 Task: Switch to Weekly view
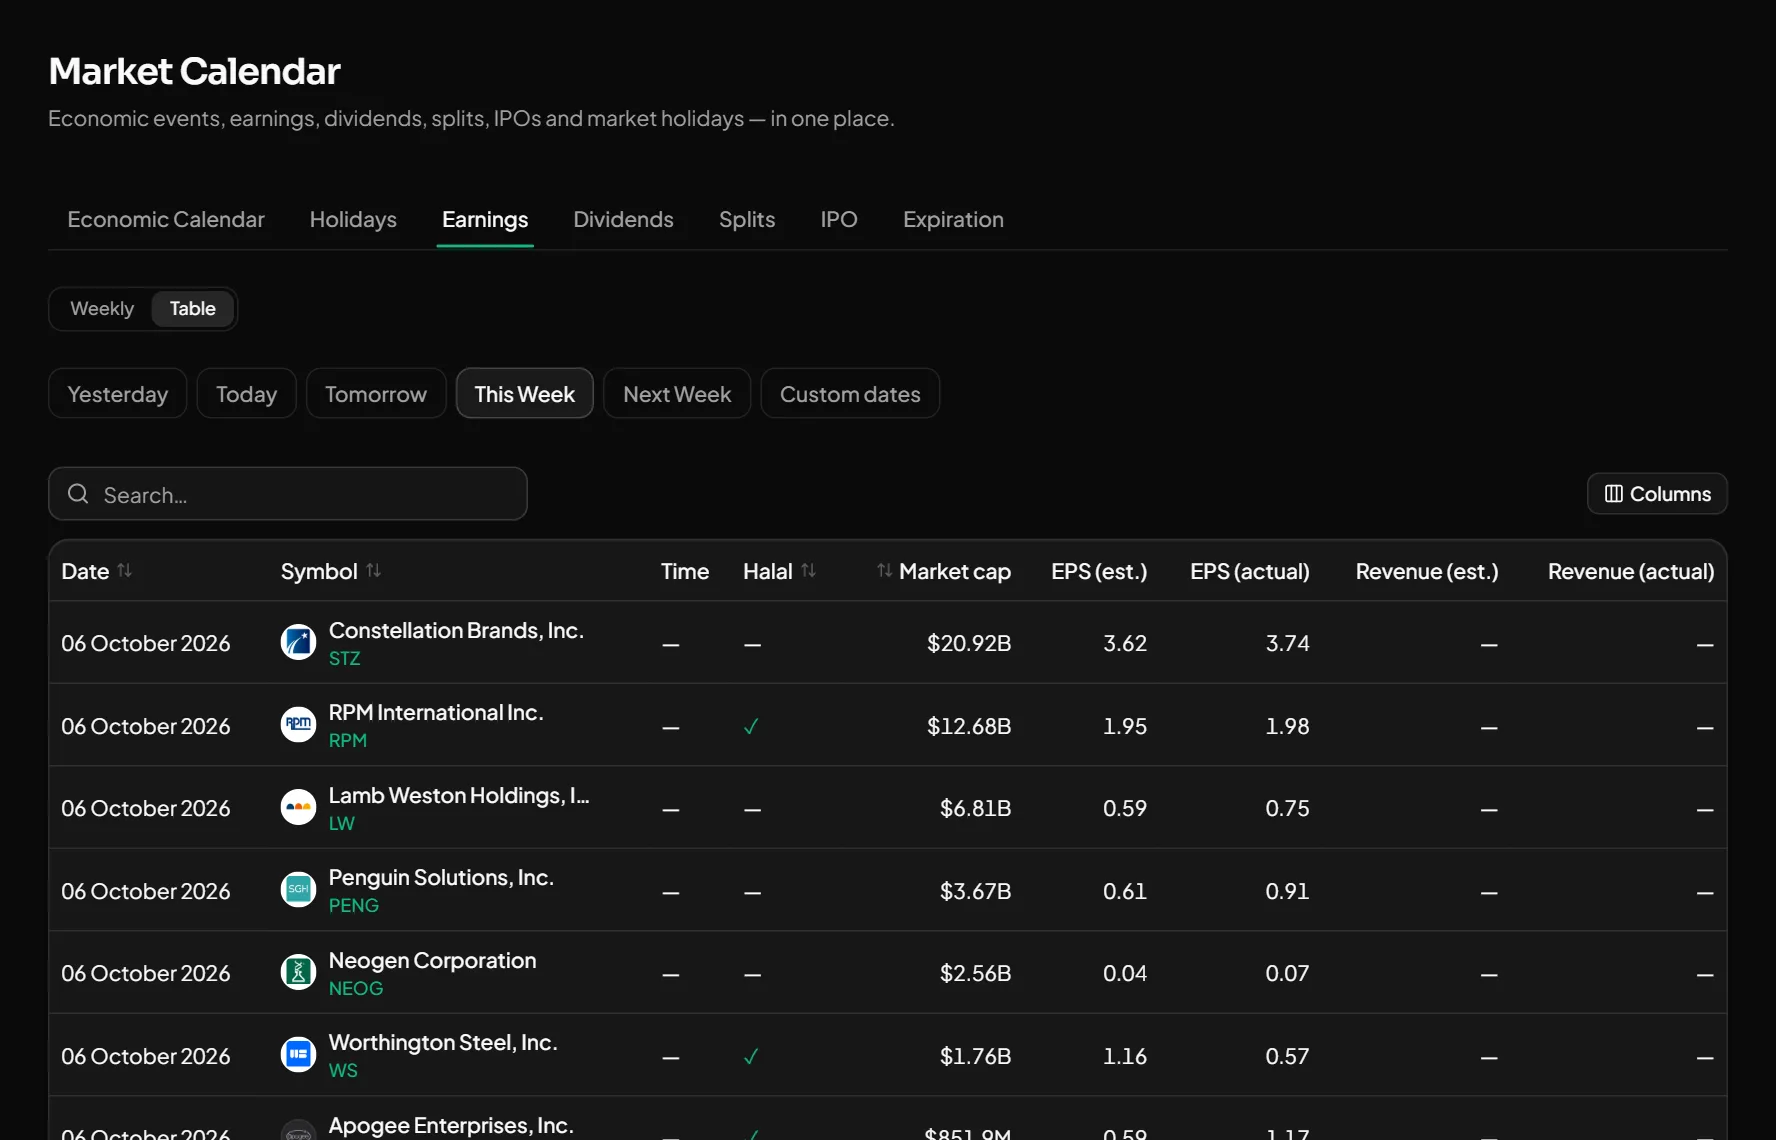pyautogui.click(x=102, y=308)
